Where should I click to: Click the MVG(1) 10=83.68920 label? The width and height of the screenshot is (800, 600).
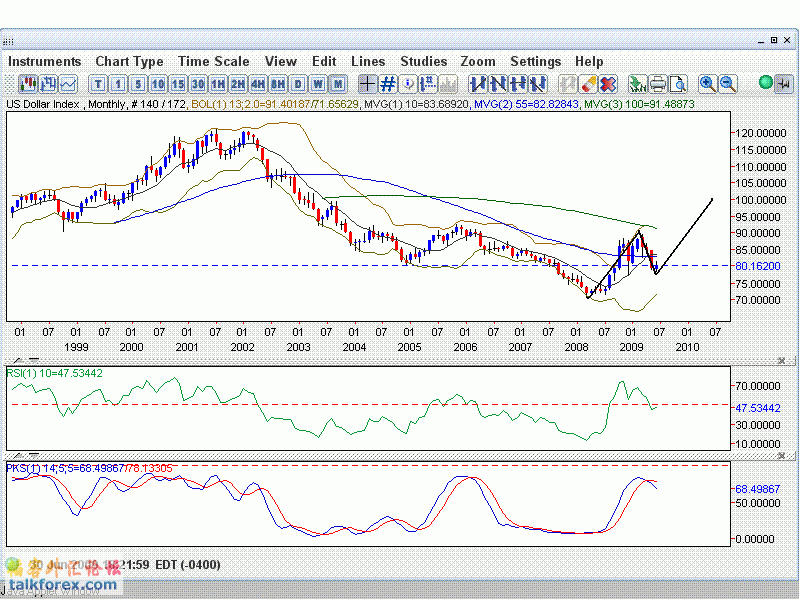pos(416,104)
